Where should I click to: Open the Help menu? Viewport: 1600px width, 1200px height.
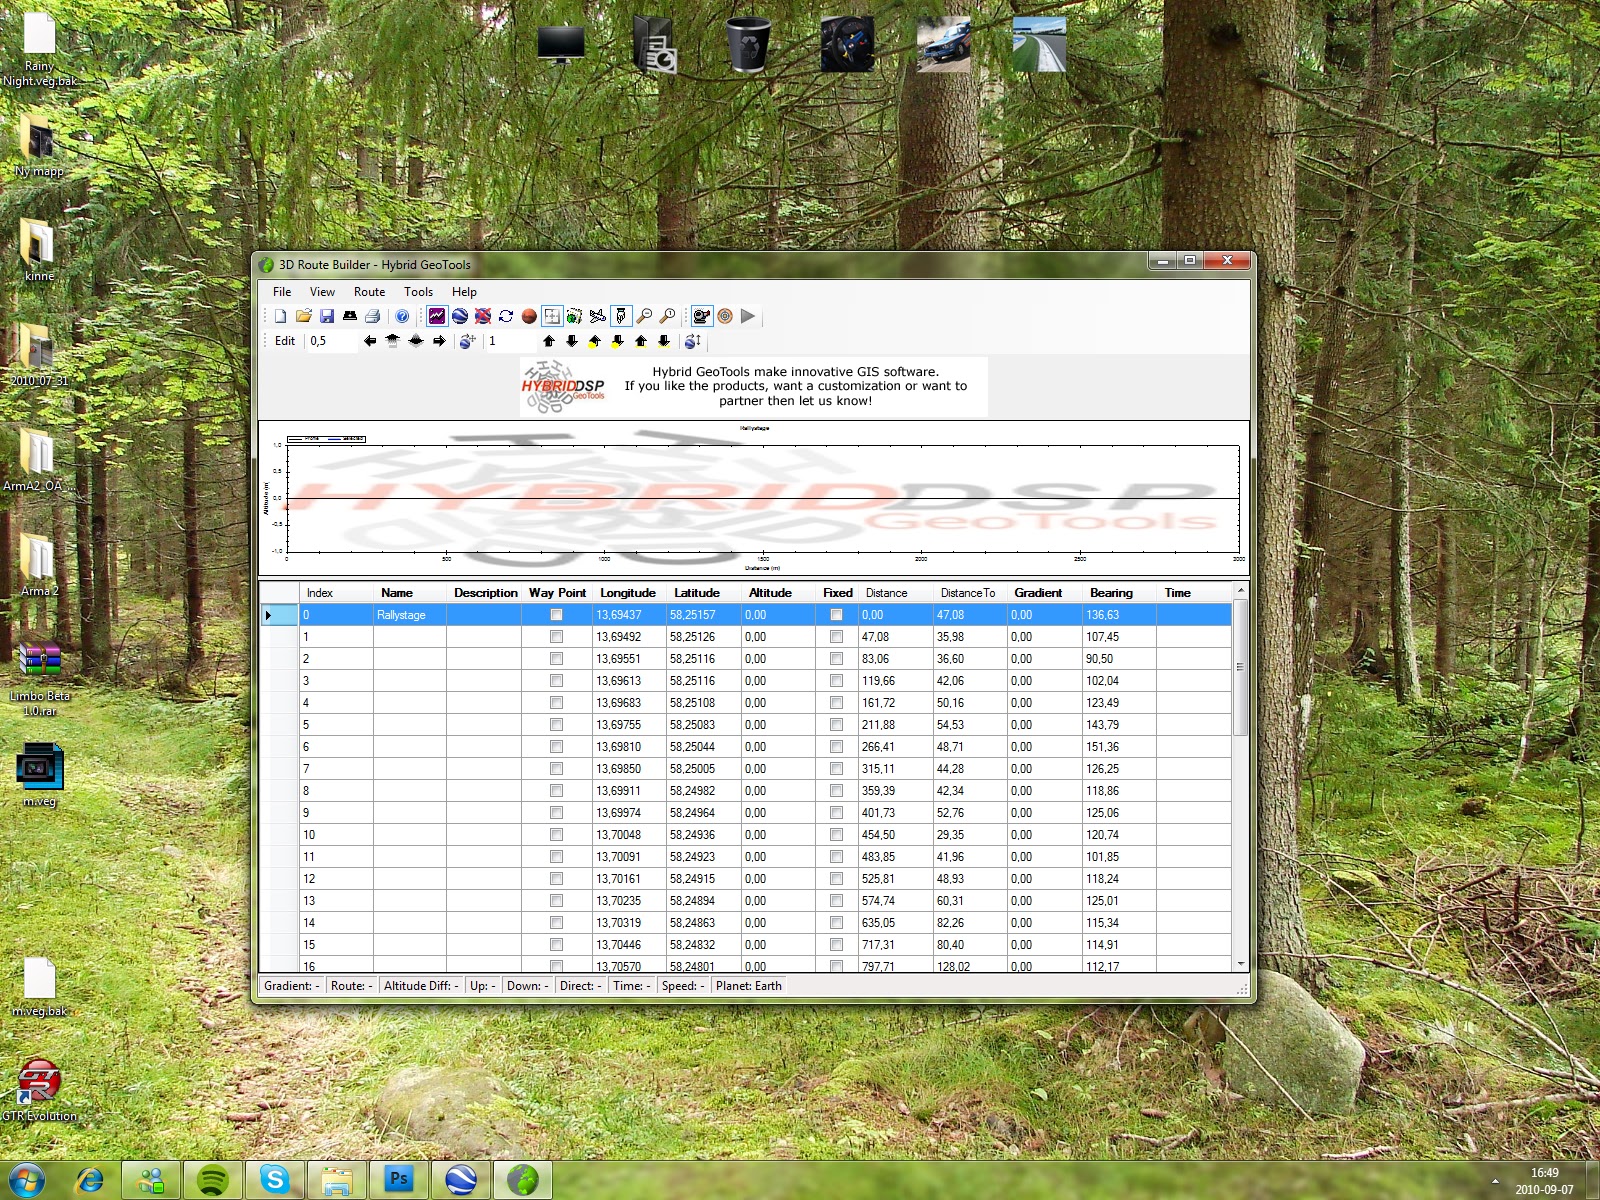click(x=464, y=292)
